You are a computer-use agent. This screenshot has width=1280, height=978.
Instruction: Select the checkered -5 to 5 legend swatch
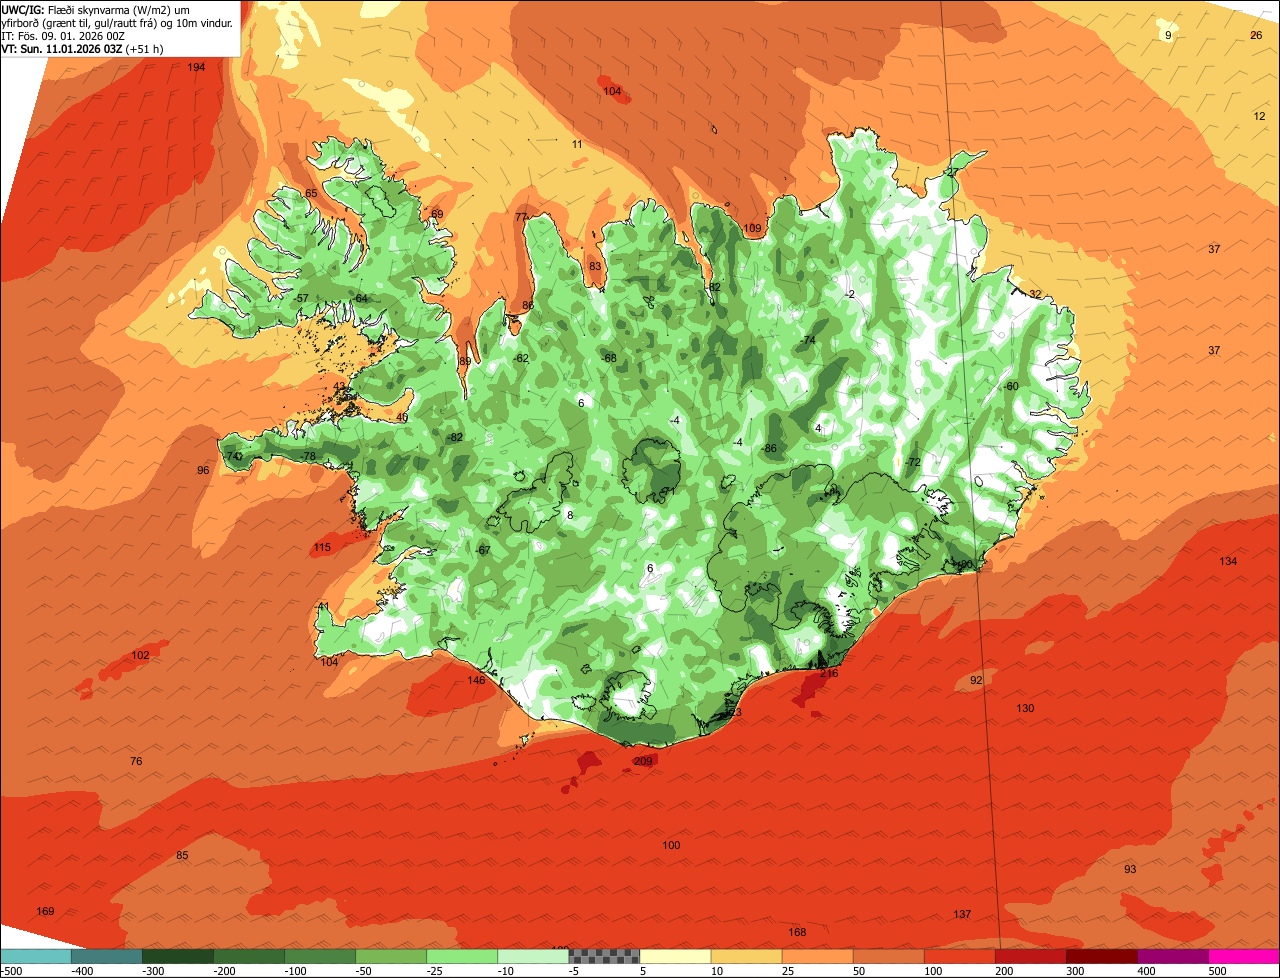pos(604,956)
